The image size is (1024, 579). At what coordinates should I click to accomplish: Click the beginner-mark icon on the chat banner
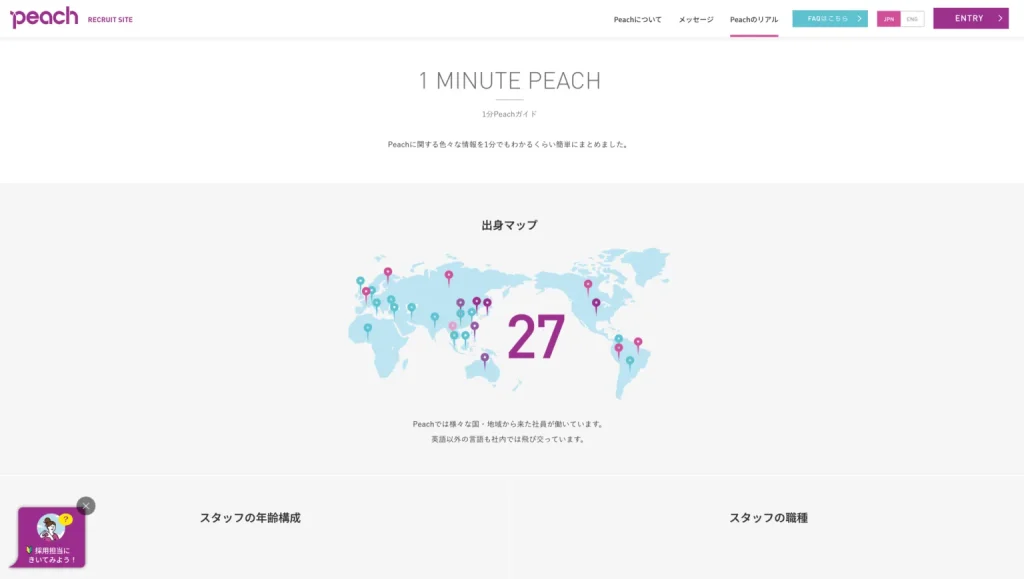30,550
